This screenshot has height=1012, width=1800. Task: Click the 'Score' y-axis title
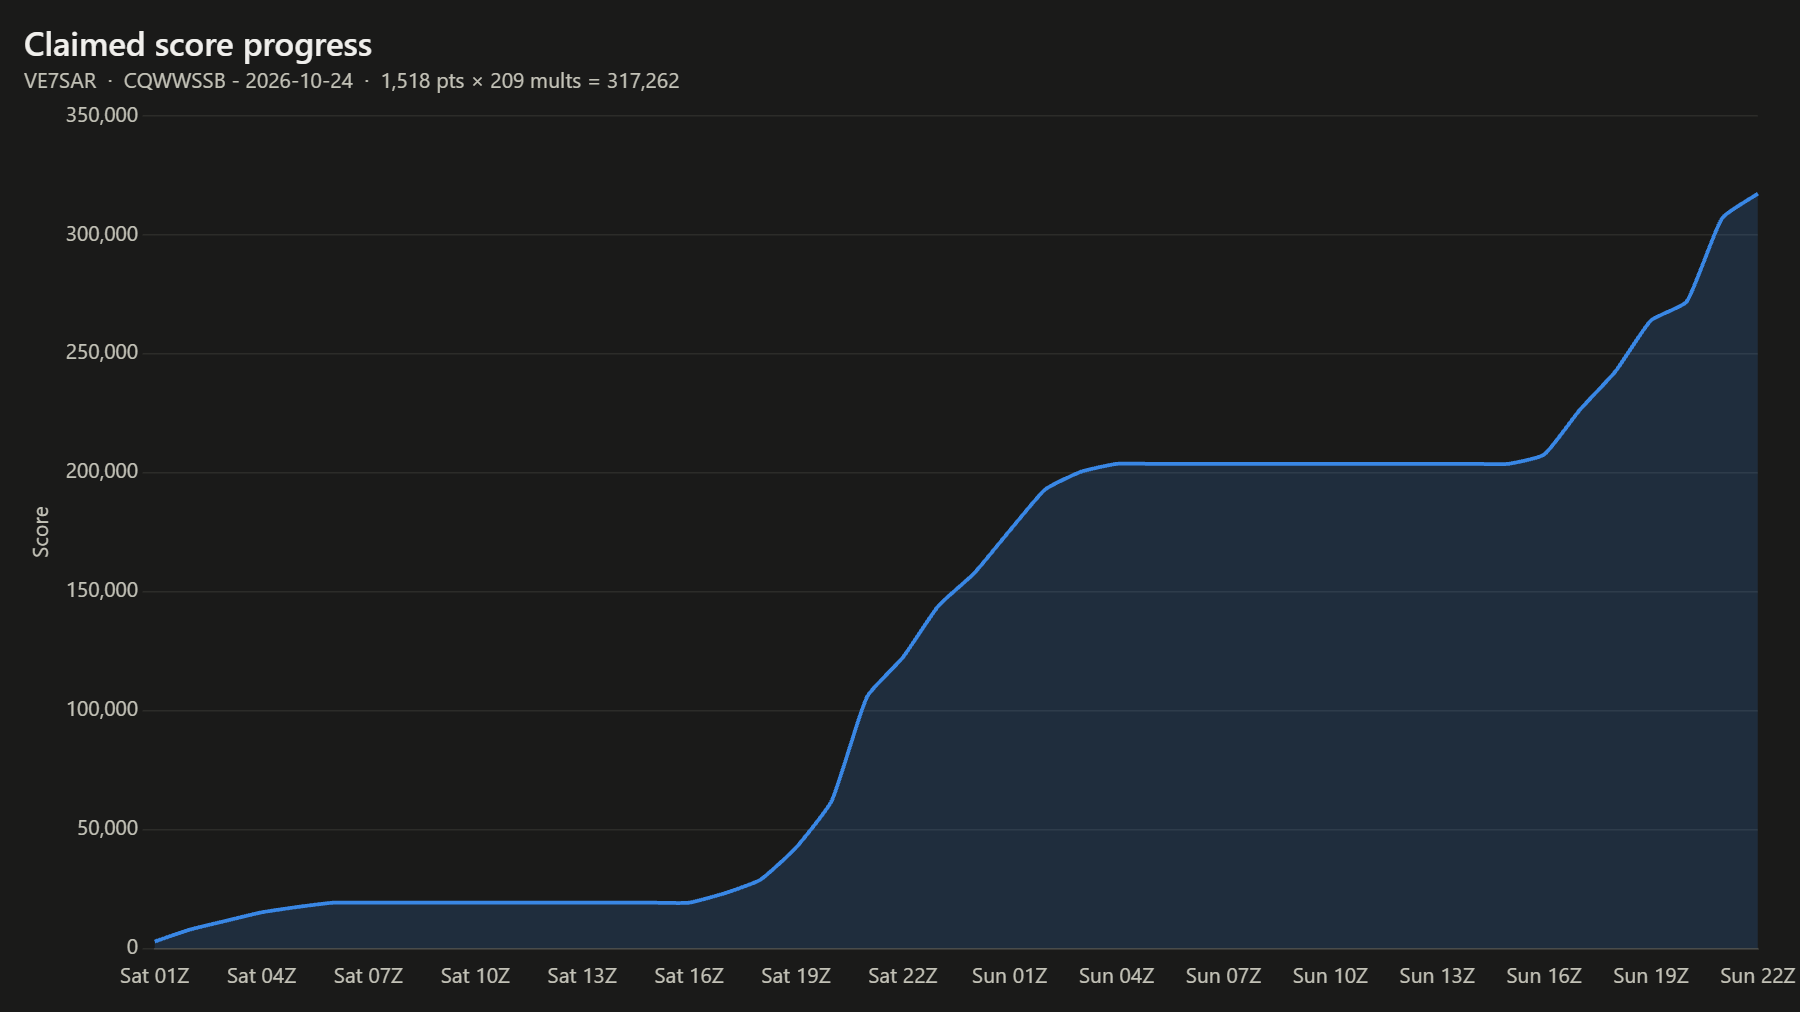(x=41, y=532)
